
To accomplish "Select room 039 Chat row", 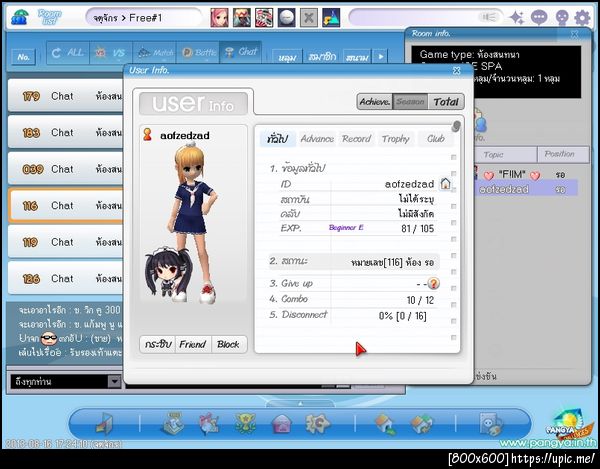I will 65,169.
